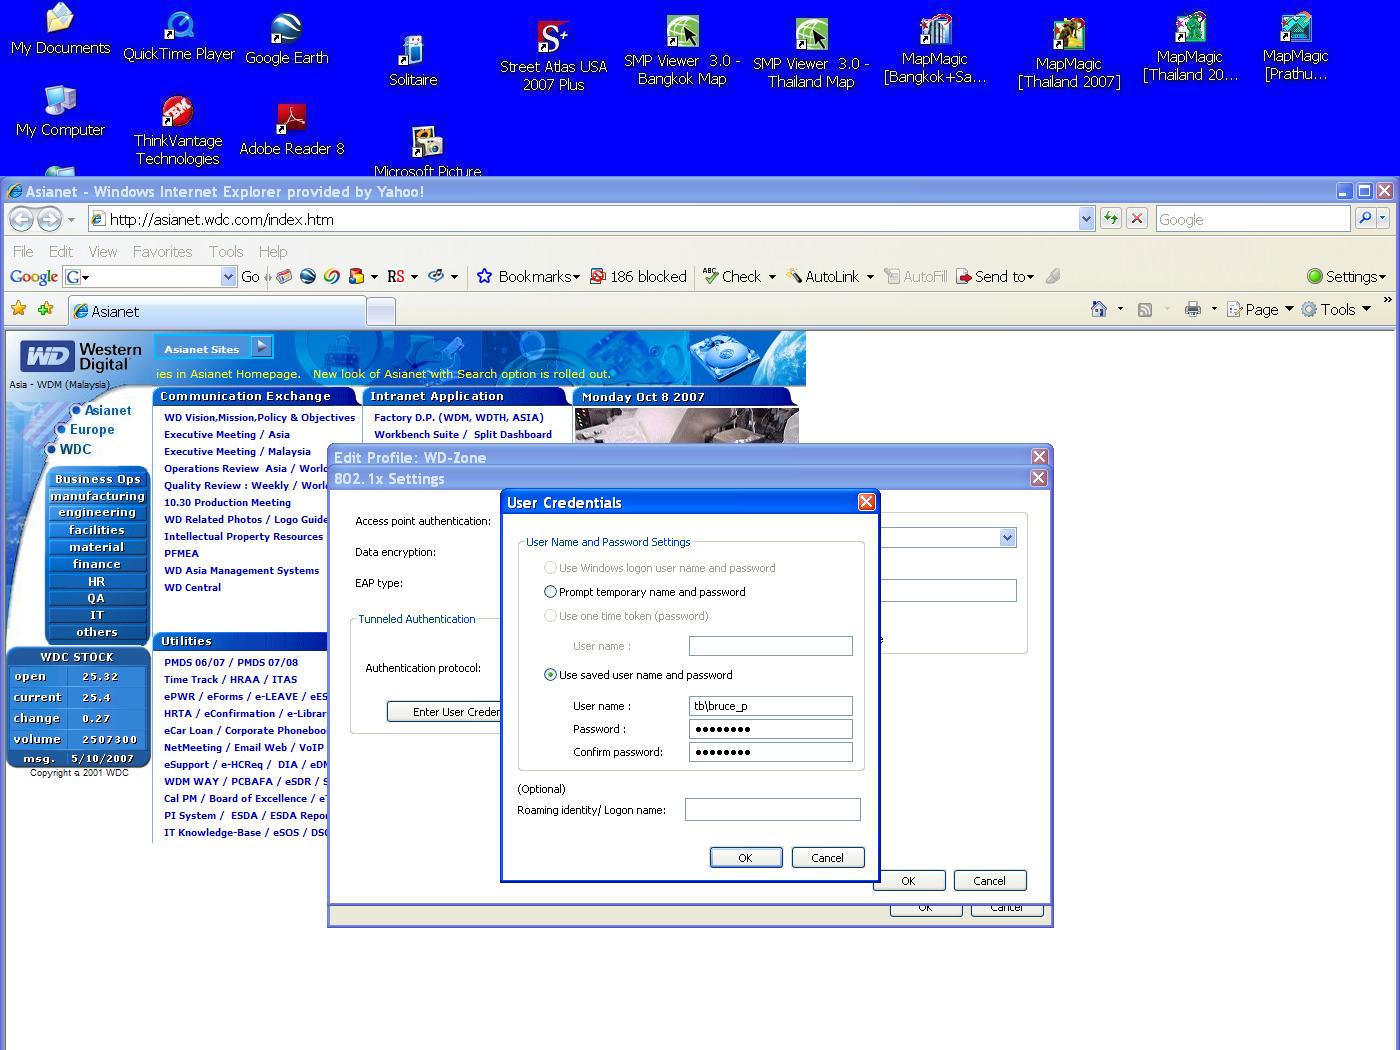Screen dimensions: 1400x1050
Task: Open recent pages dropdown next to Forward
Action: (71, 219)
